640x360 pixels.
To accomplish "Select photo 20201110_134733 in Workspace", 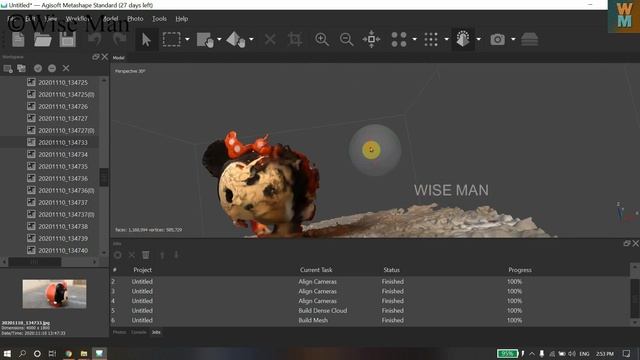I will click(x=63, y=142).
